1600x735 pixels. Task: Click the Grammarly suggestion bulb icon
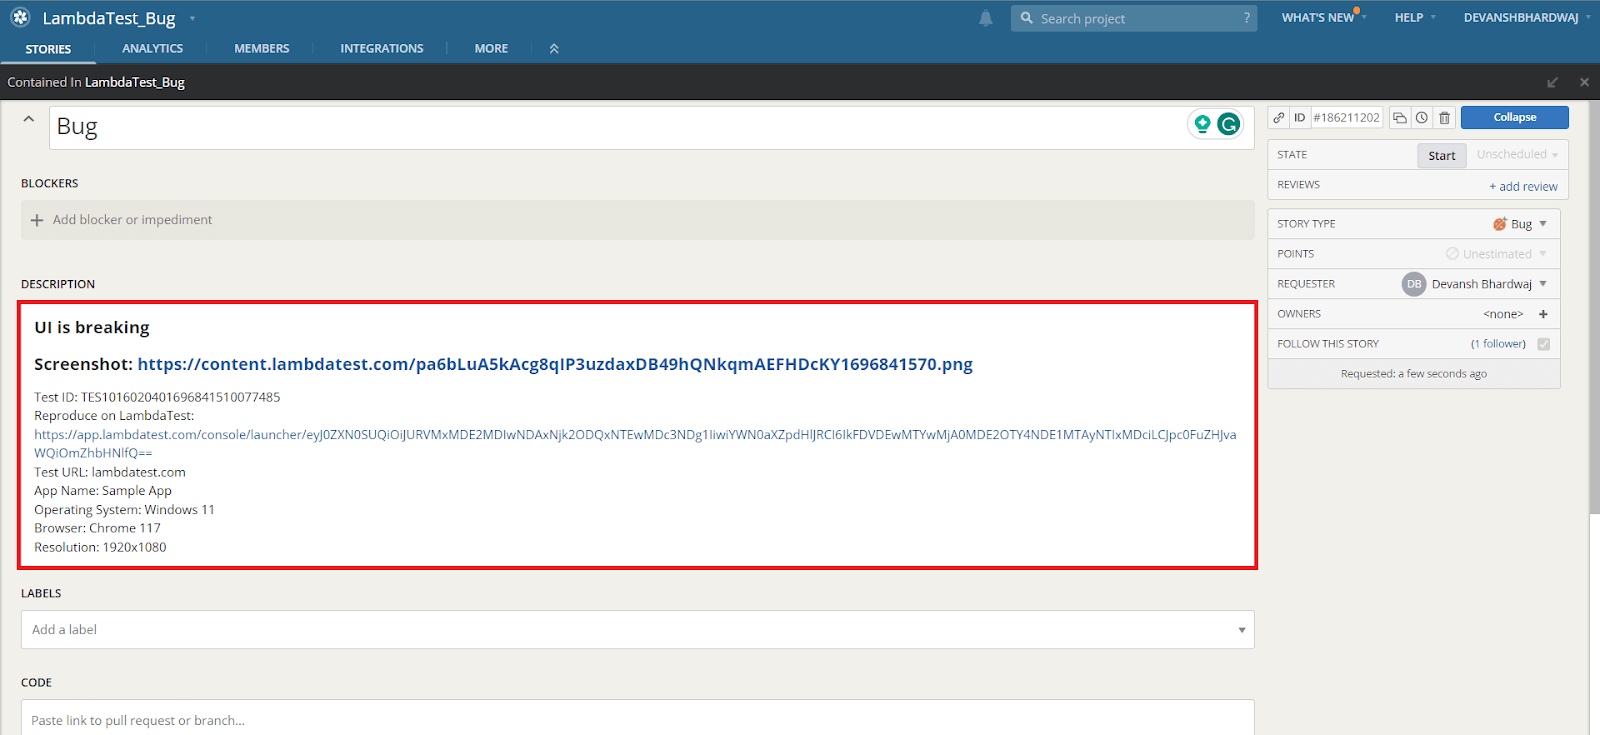click(x=1202, y=124)
